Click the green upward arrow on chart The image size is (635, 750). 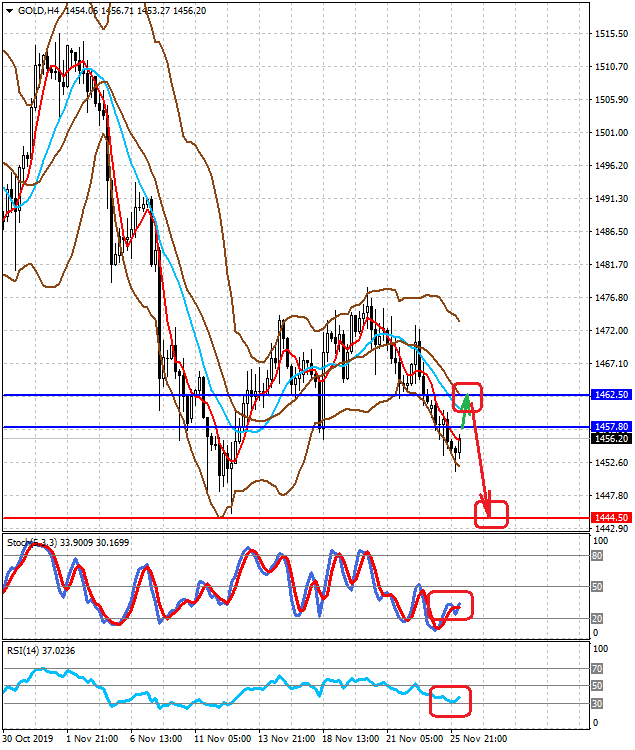tap(466, 404)
